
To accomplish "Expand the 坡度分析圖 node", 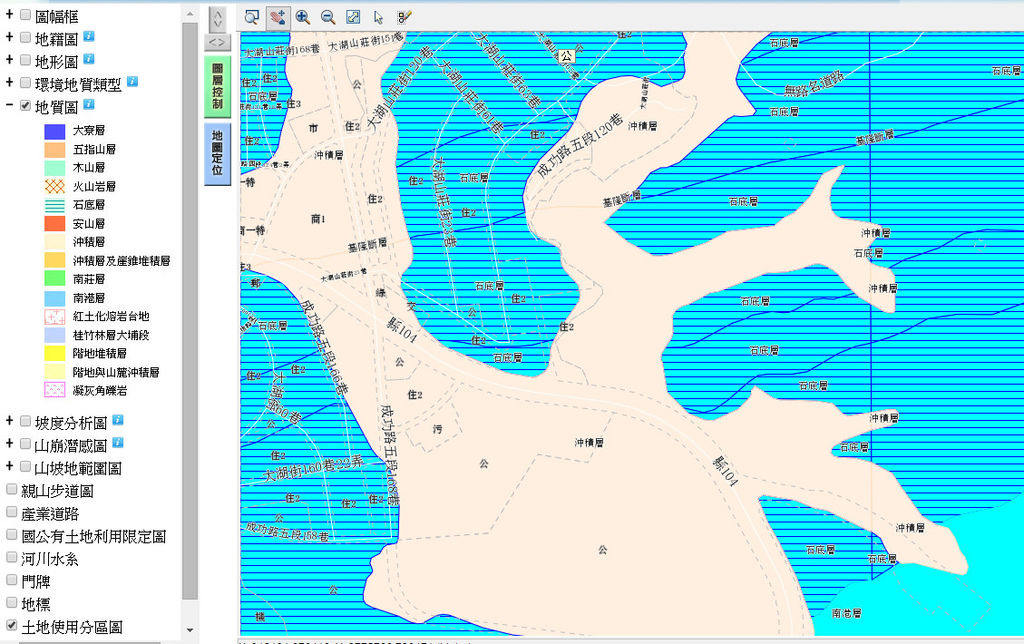I will tap(9, 421).
